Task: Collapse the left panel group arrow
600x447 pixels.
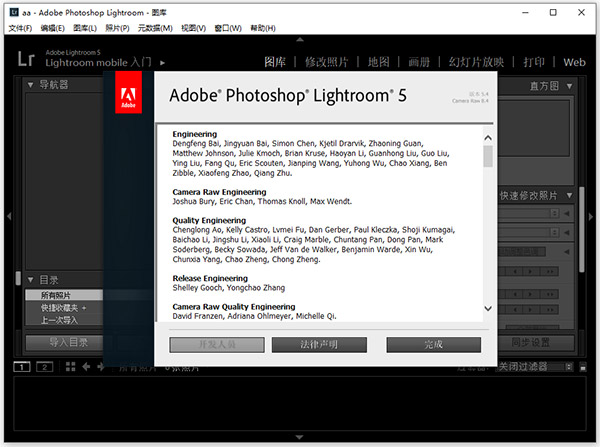Action: coord(9,216)
